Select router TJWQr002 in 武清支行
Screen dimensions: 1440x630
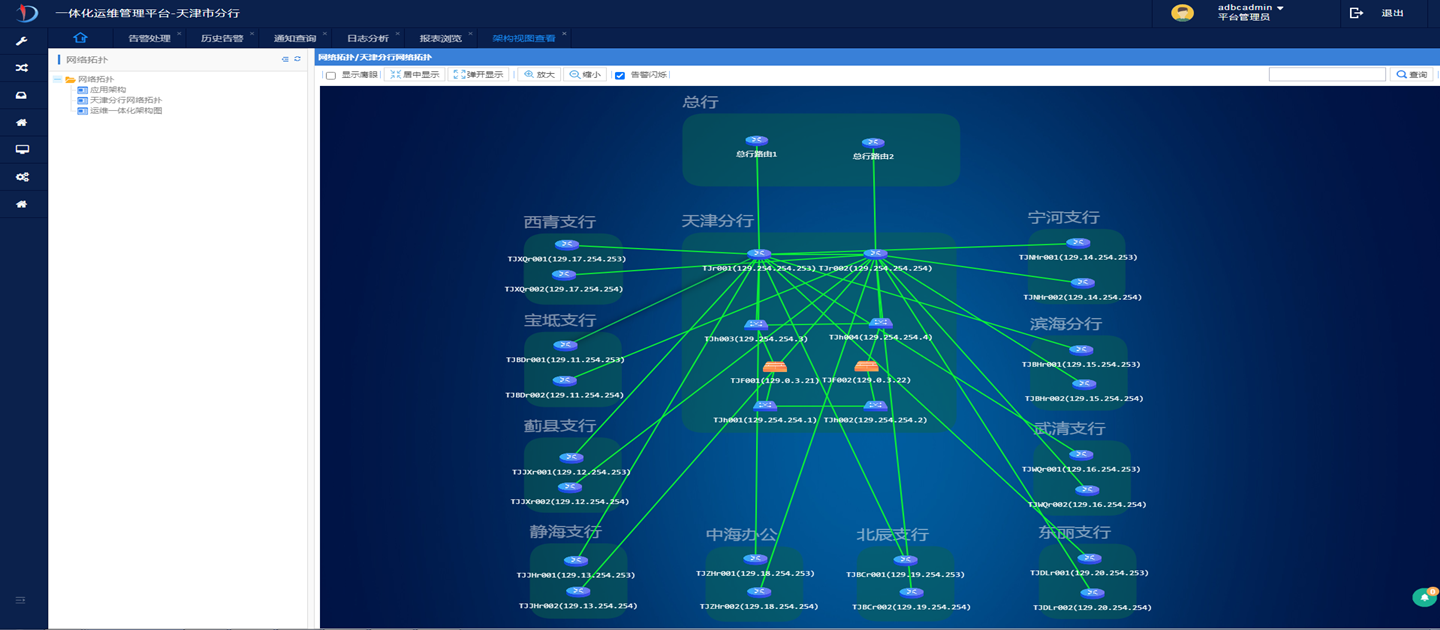tap(1087, 490)
